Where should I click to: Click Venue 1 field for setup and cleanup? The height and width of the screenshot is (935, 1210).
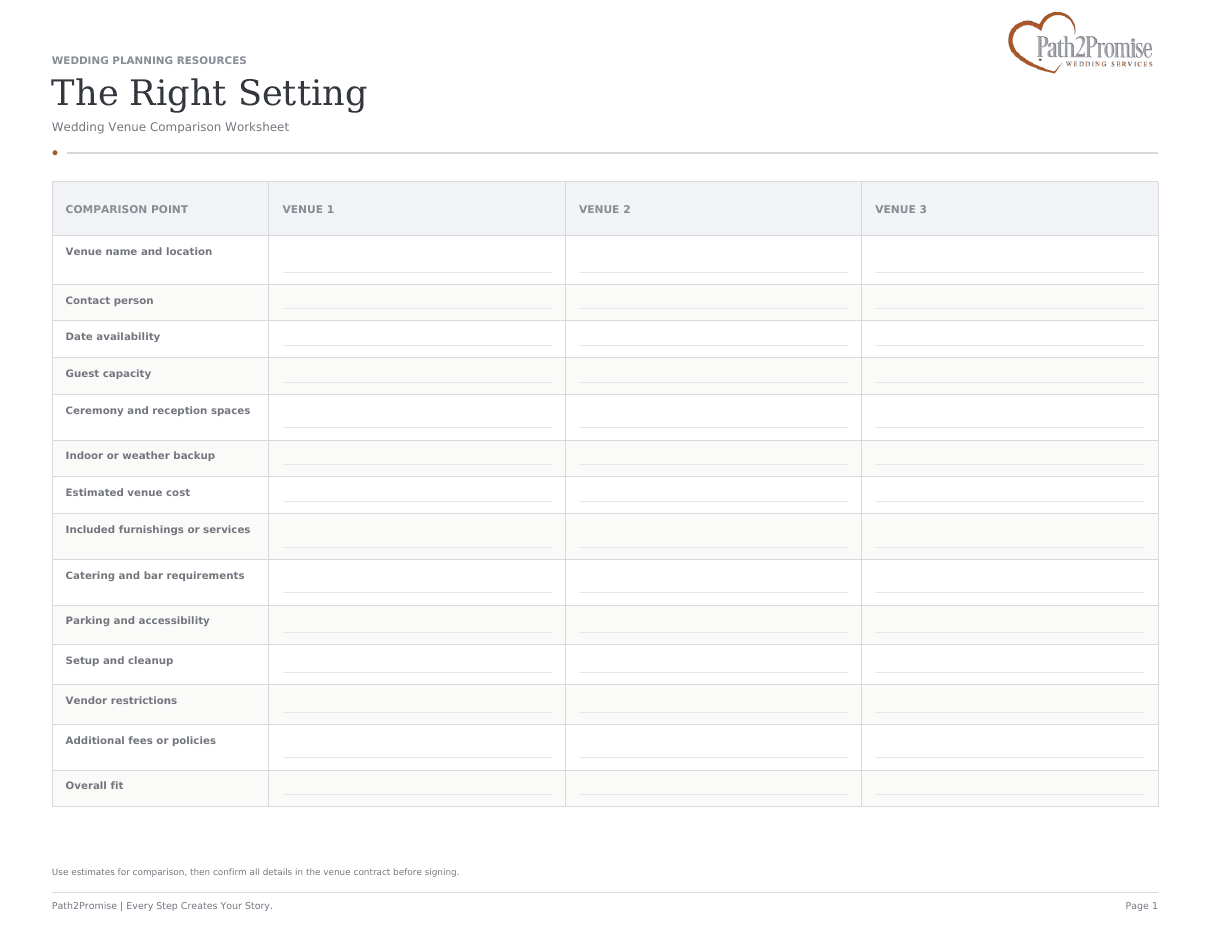pos(417,665)
